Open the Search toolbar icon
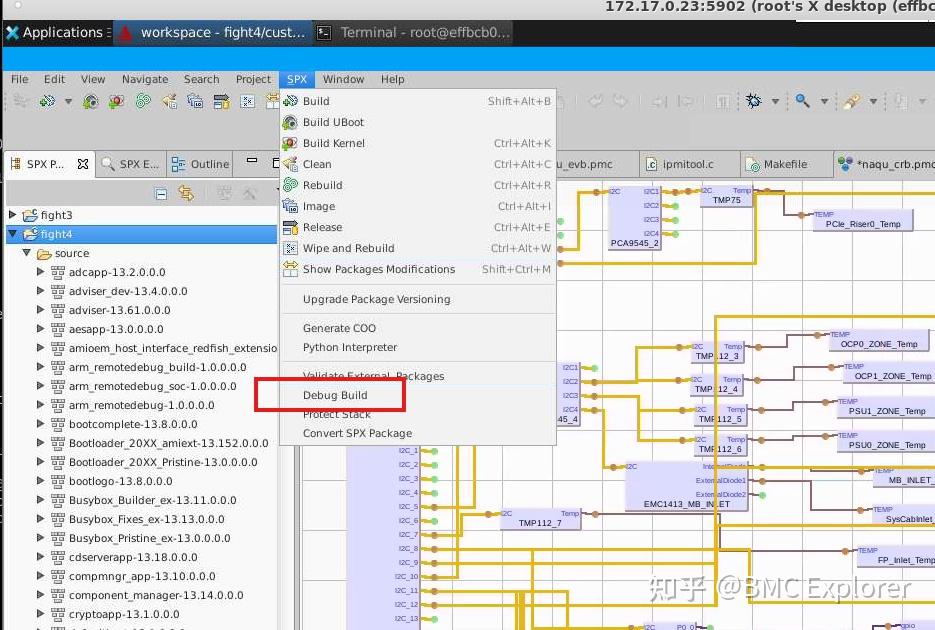935x630 pixels. click(x=801, y=103)
